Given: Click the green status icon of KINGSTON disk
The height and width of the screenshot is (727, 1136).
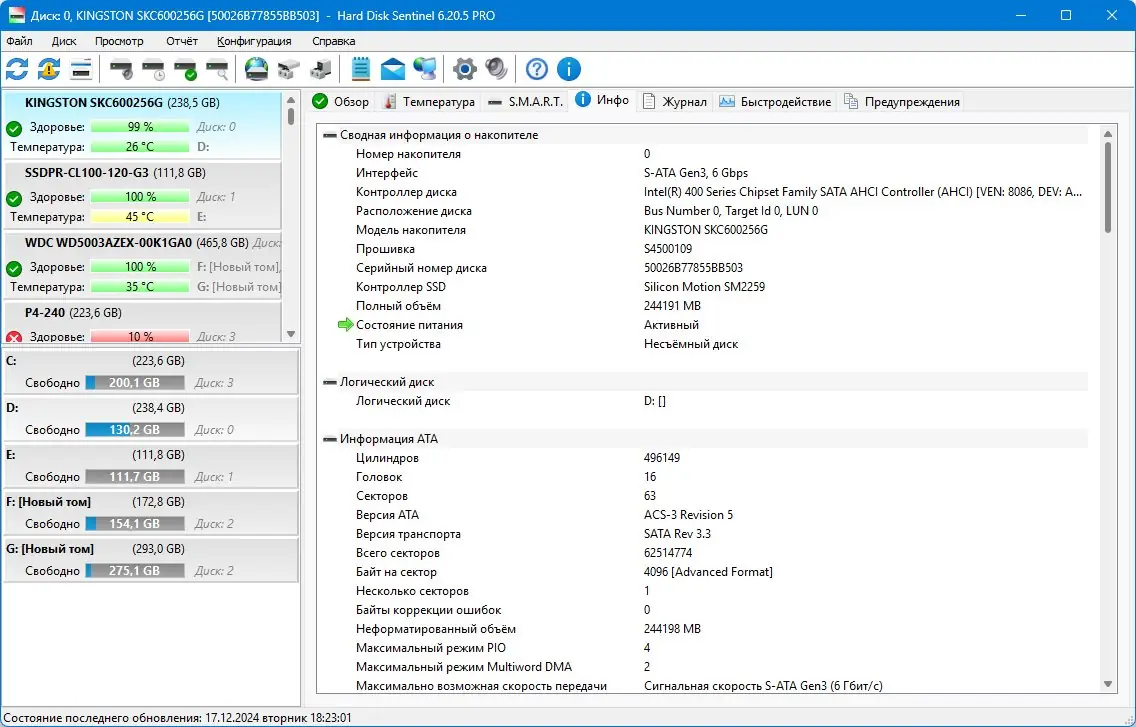Looking at the screenshot, I should click(14, 129).
